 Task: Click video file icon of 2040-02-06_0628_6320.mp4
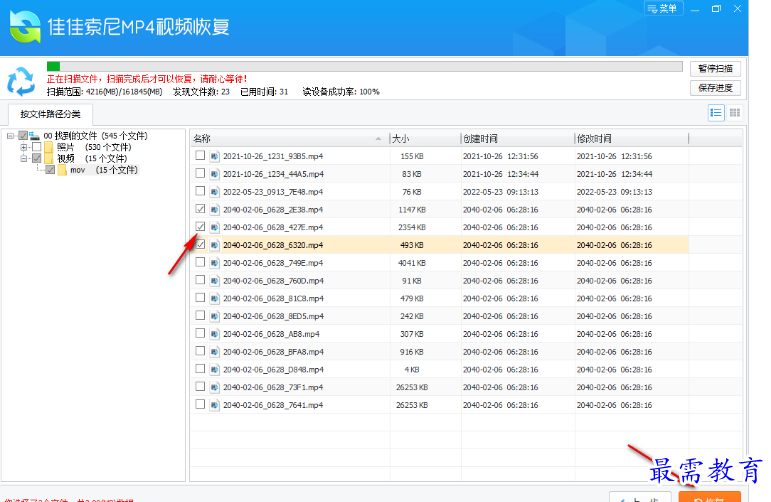(x=214, y=245)
